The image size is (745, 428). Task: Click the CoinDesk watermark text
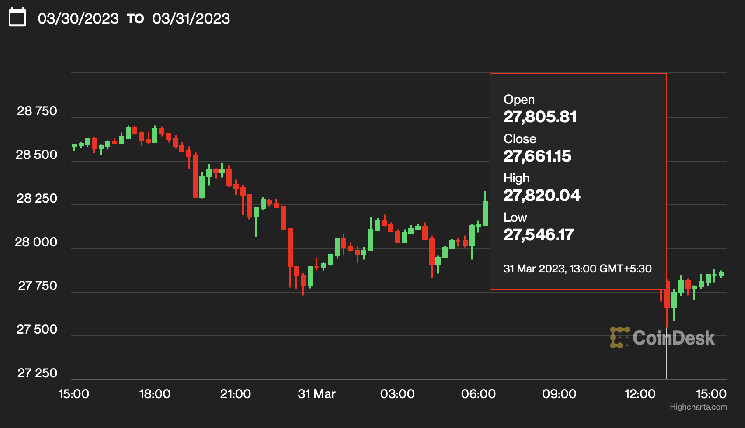click(x=674, y=338)
